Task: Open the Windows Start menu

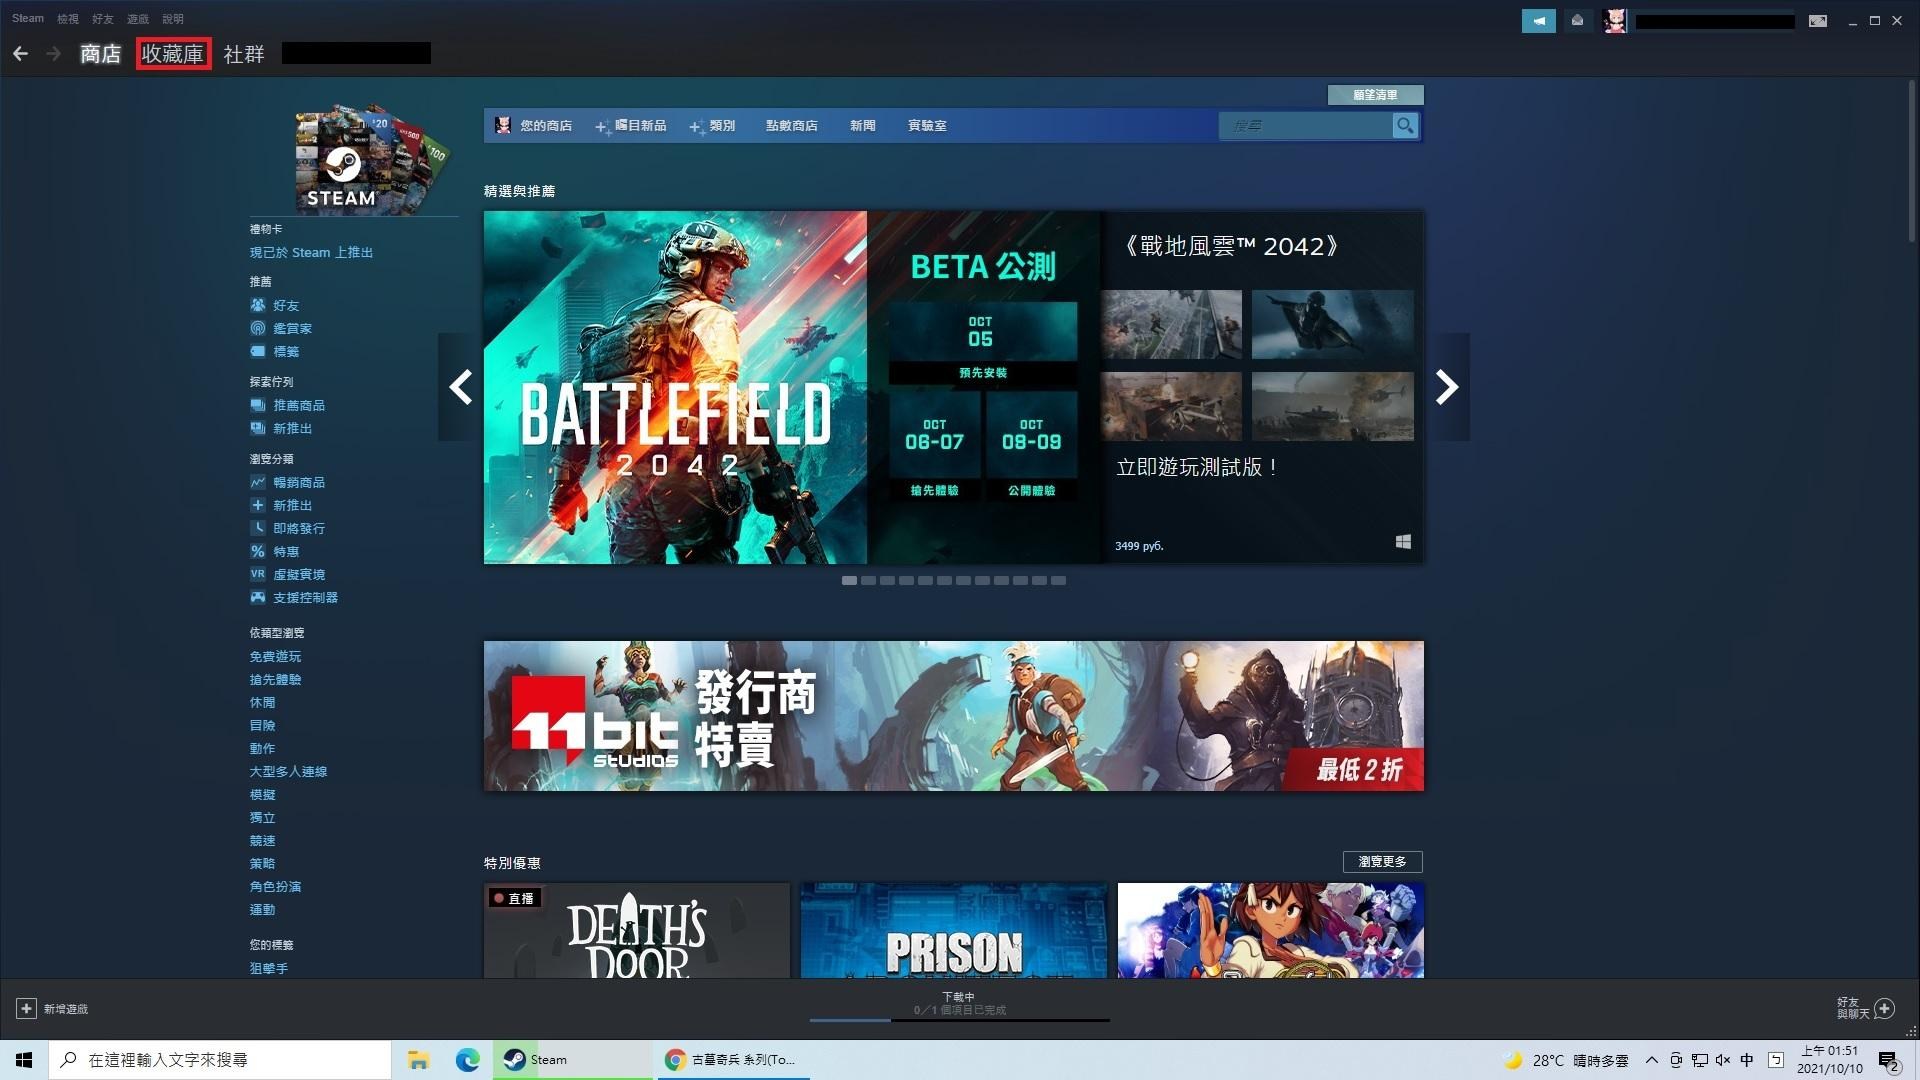Action: (x=24, y=1060)
